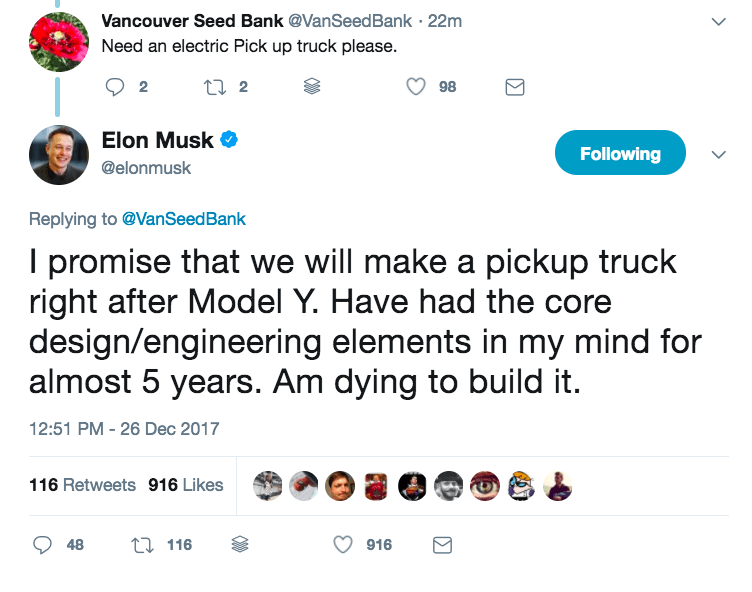Open the chevron menu beside the Following button

[717, 155]
